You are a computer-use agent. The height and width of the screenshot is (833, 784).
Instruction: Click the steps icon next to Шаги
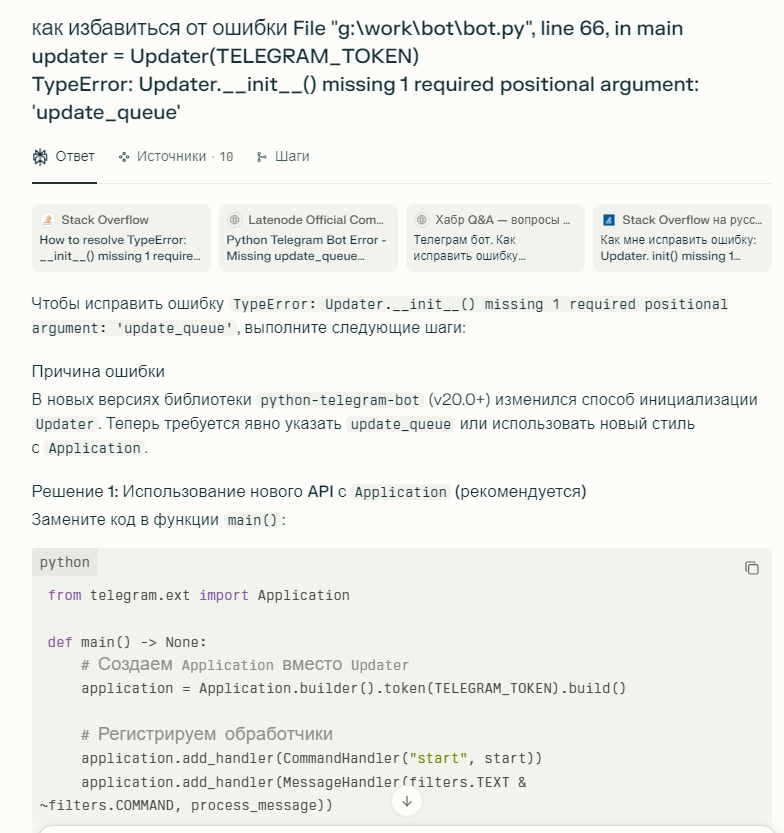[262, 156]
